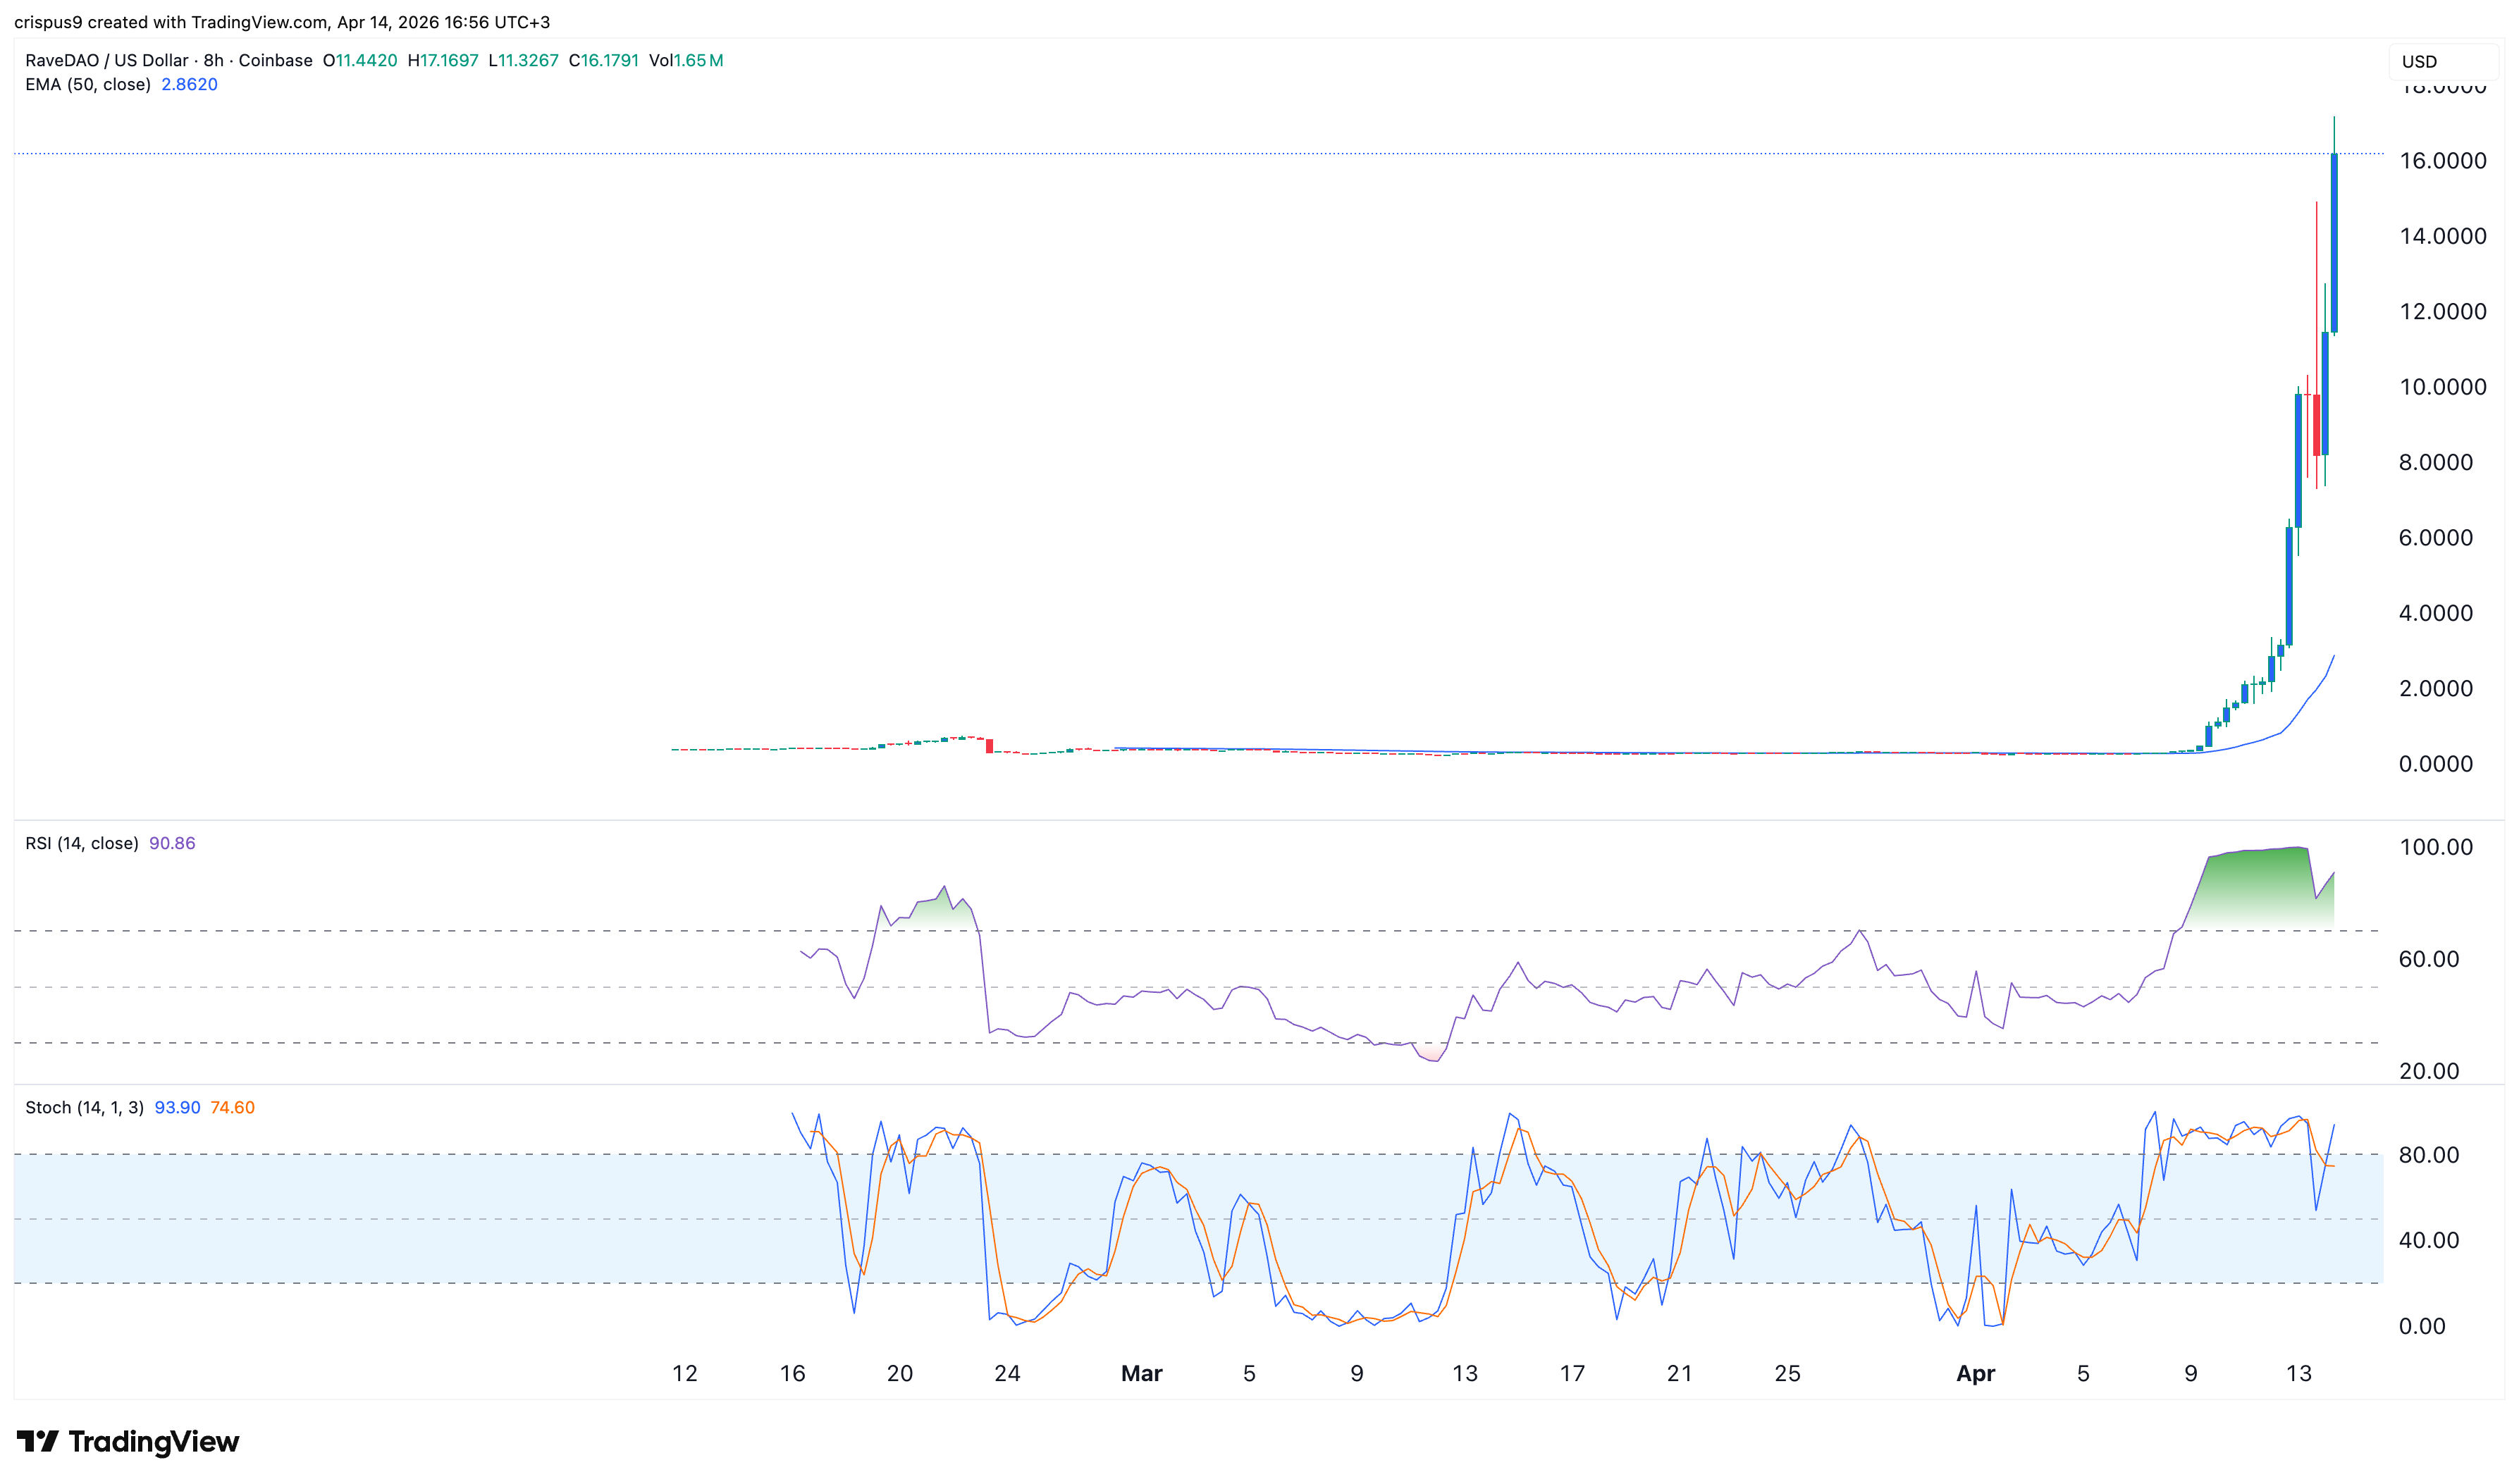Click the EMA value 2.8620
2519x1484 pixels.
(x=189, y=84)
